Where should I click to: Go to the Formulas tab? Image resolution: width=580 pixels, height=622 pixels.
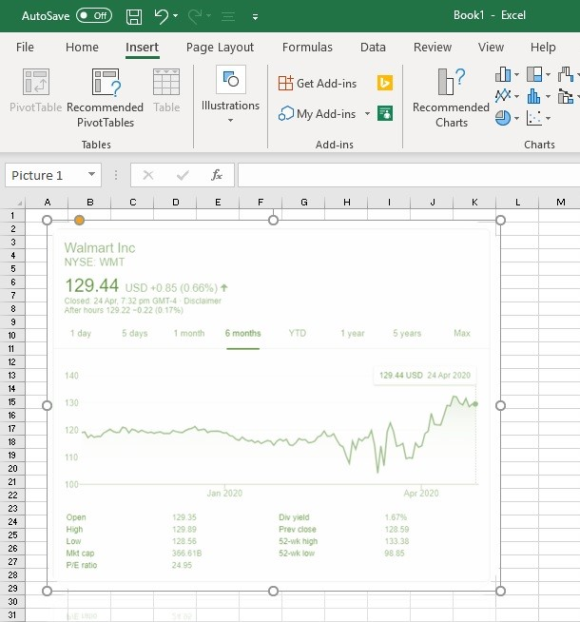tap(307, 47)
